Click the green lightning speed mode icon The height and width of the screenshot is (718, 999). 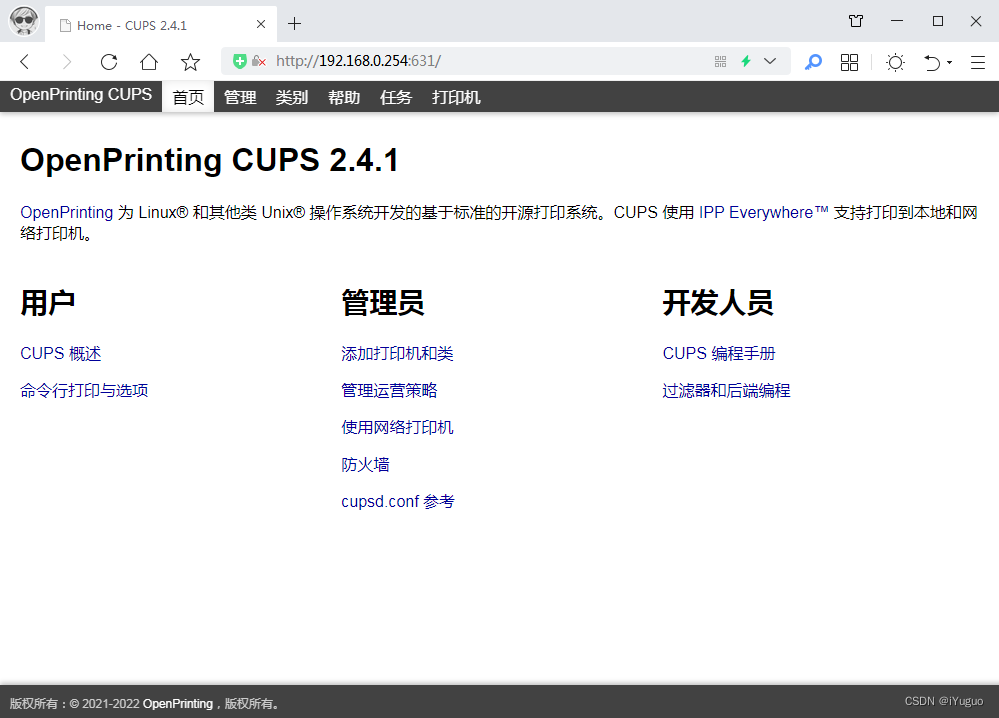(746, 61)
